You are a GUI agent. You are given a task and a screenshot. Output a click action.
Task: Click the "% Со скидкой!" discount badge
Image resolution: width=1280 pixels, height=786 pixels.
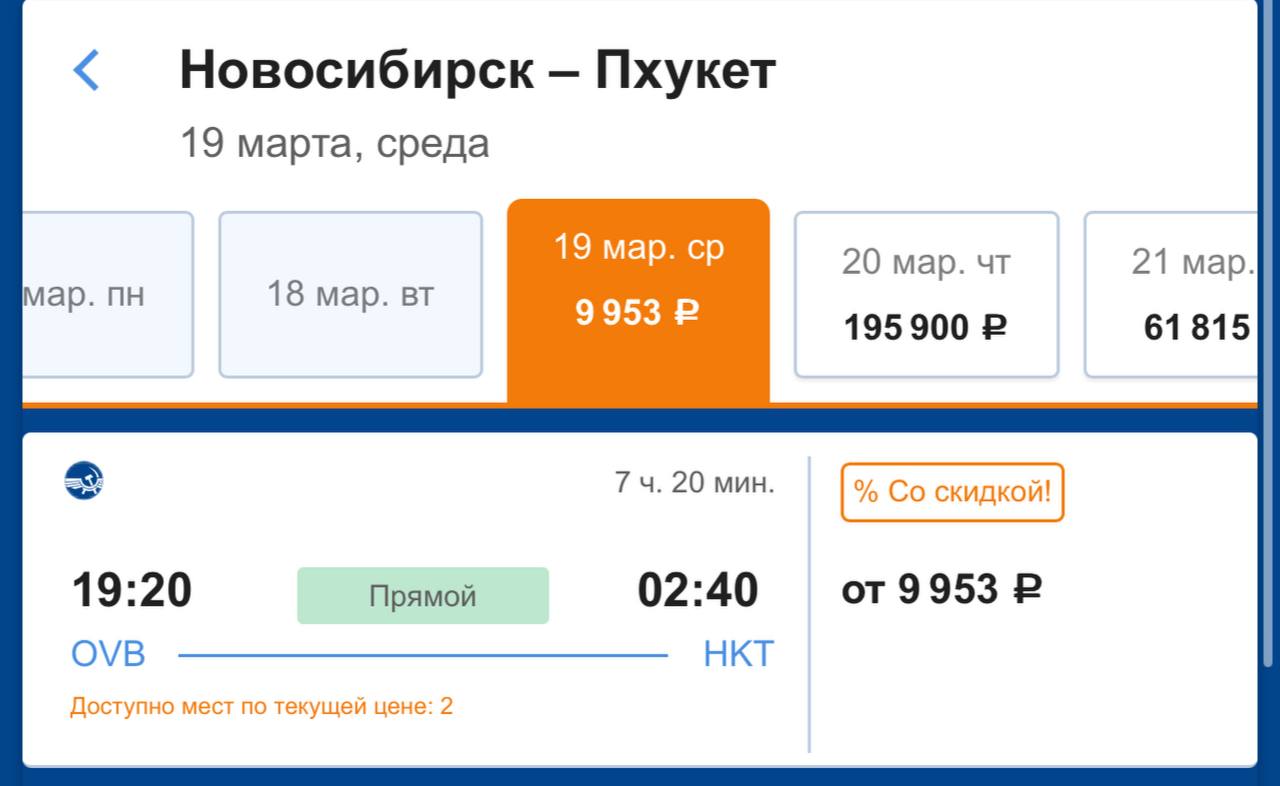pyautogui.click(x=952, y=492)
